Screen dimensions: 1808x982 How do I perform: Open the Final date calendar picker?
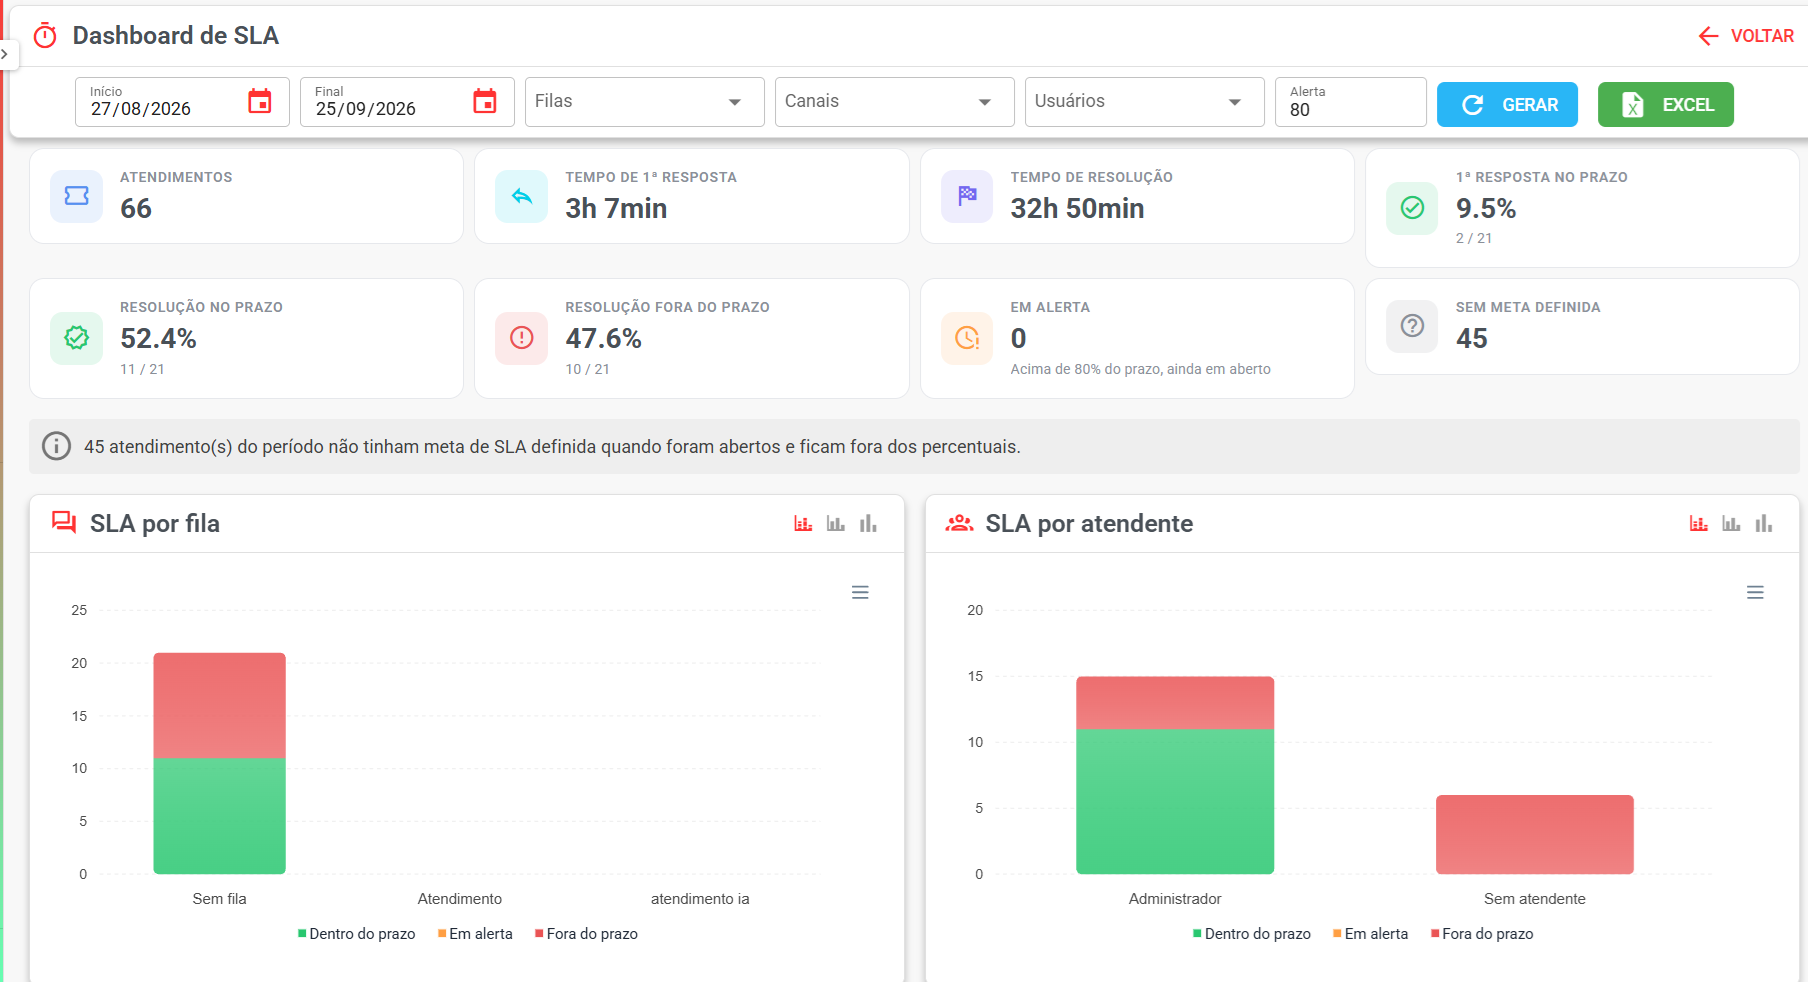click(x=485, y=101)
